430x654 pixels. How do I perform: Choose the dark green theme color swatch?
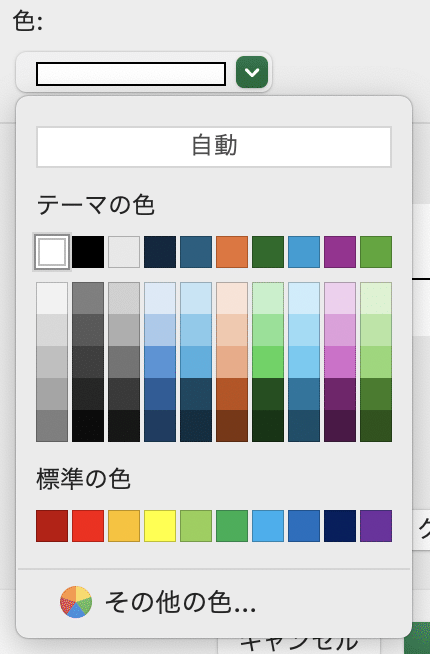coord(268,252)
